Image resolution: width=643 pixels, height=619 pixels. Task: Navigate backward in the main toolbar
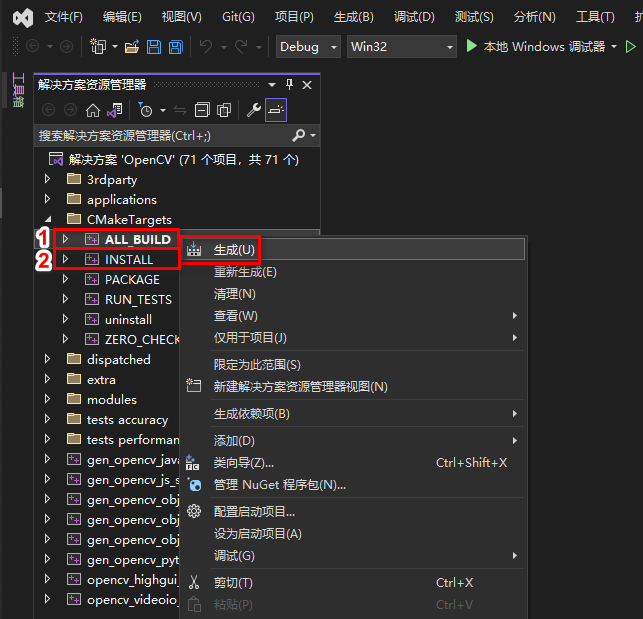[x=33, y=46]
